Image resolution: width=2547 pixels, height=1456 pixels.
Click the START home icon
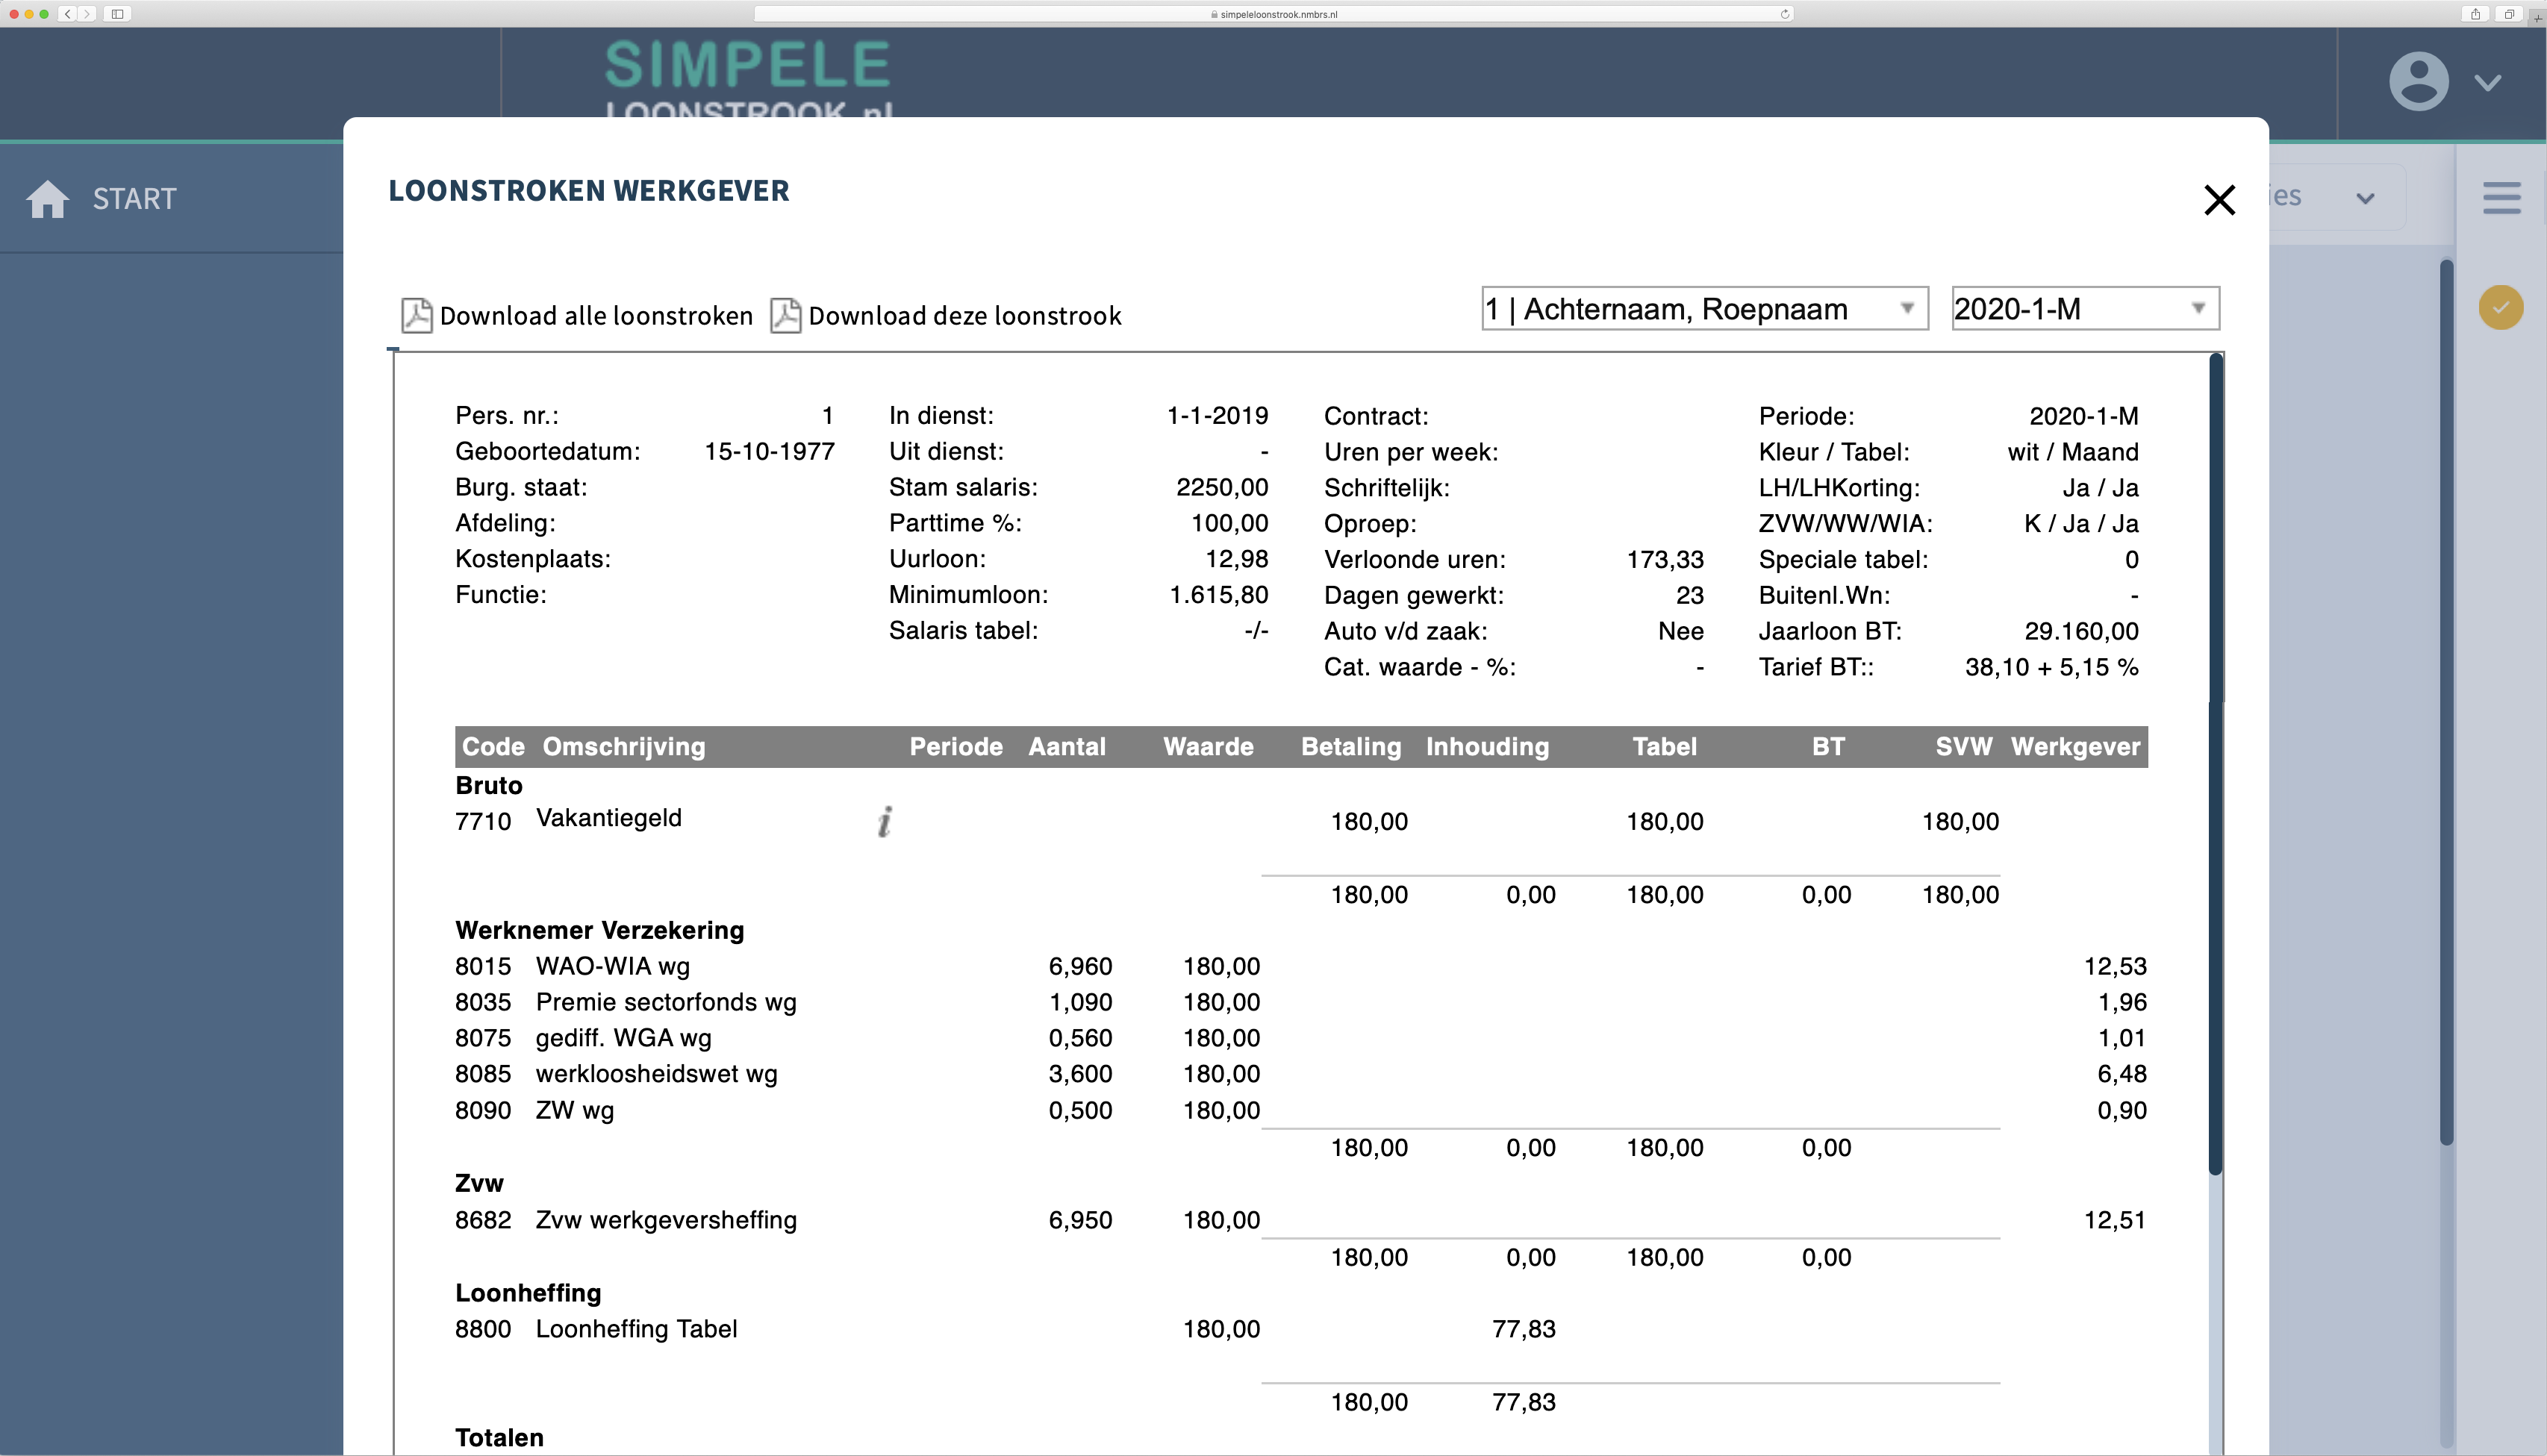click(47, 199)
